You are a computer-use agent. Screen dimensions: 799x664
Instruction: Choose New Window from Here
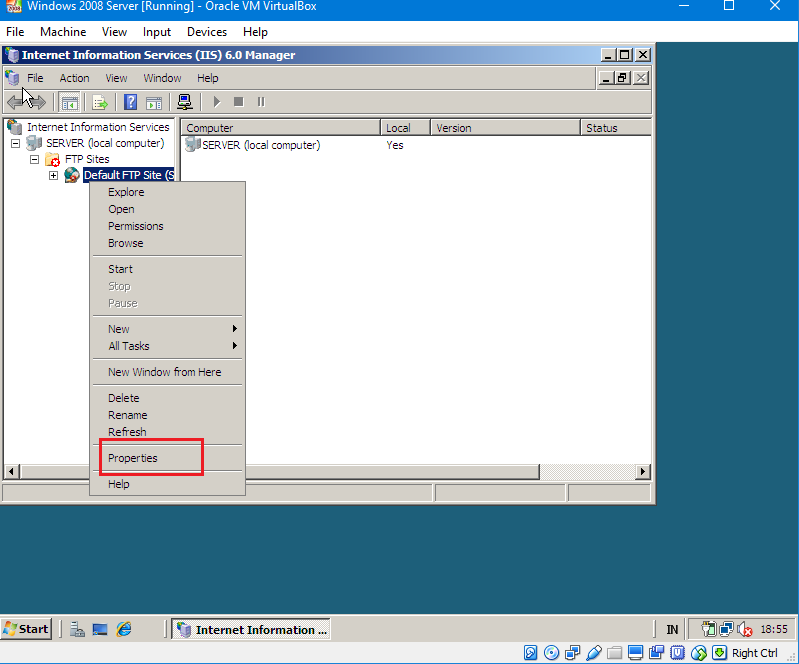click(167, 372)
